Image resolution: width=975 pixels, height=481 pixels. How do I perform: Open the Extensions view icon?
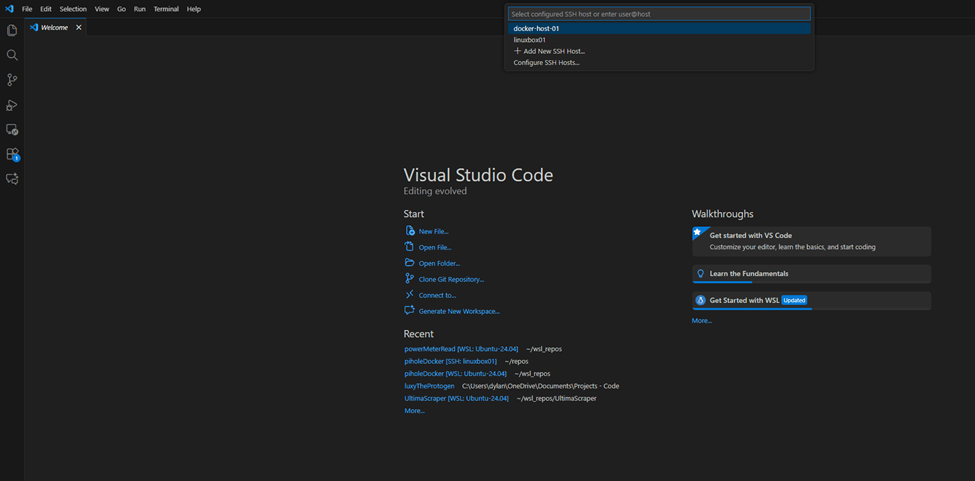[12, 154]
